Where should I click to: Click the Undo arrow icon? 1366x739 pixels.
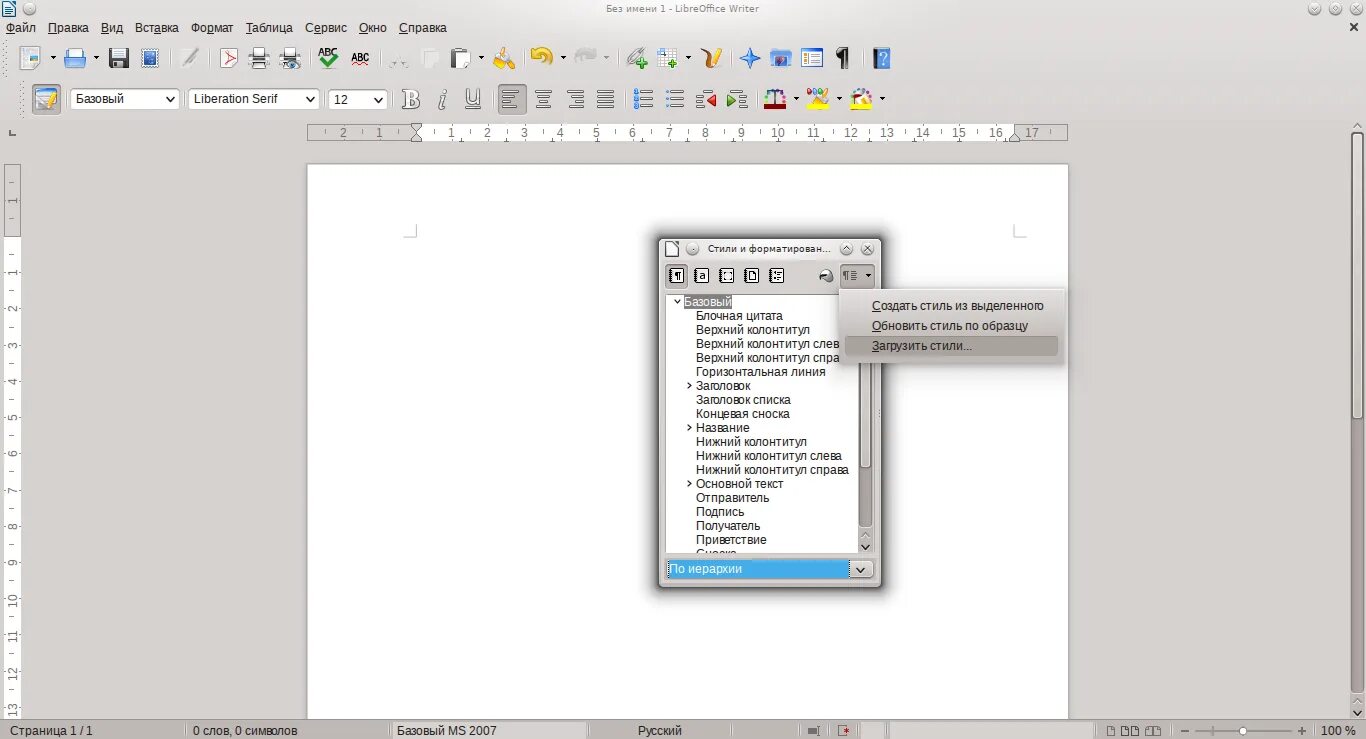pos(541,58)
